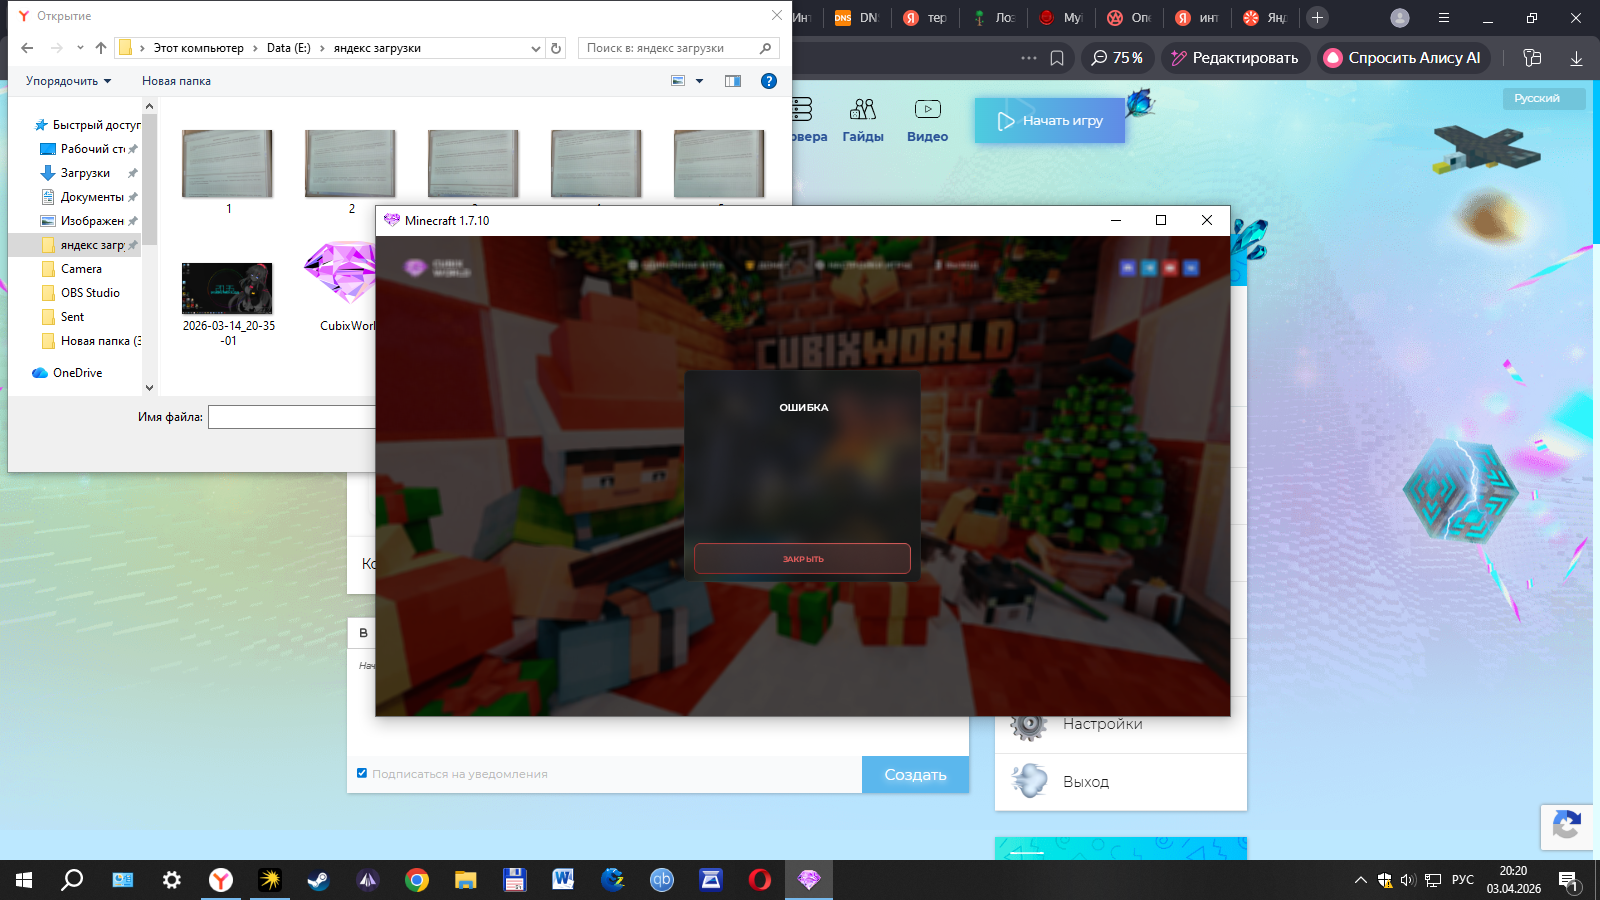Click the refresh button in address bar

pyautogui.click(x=557, y=48)
